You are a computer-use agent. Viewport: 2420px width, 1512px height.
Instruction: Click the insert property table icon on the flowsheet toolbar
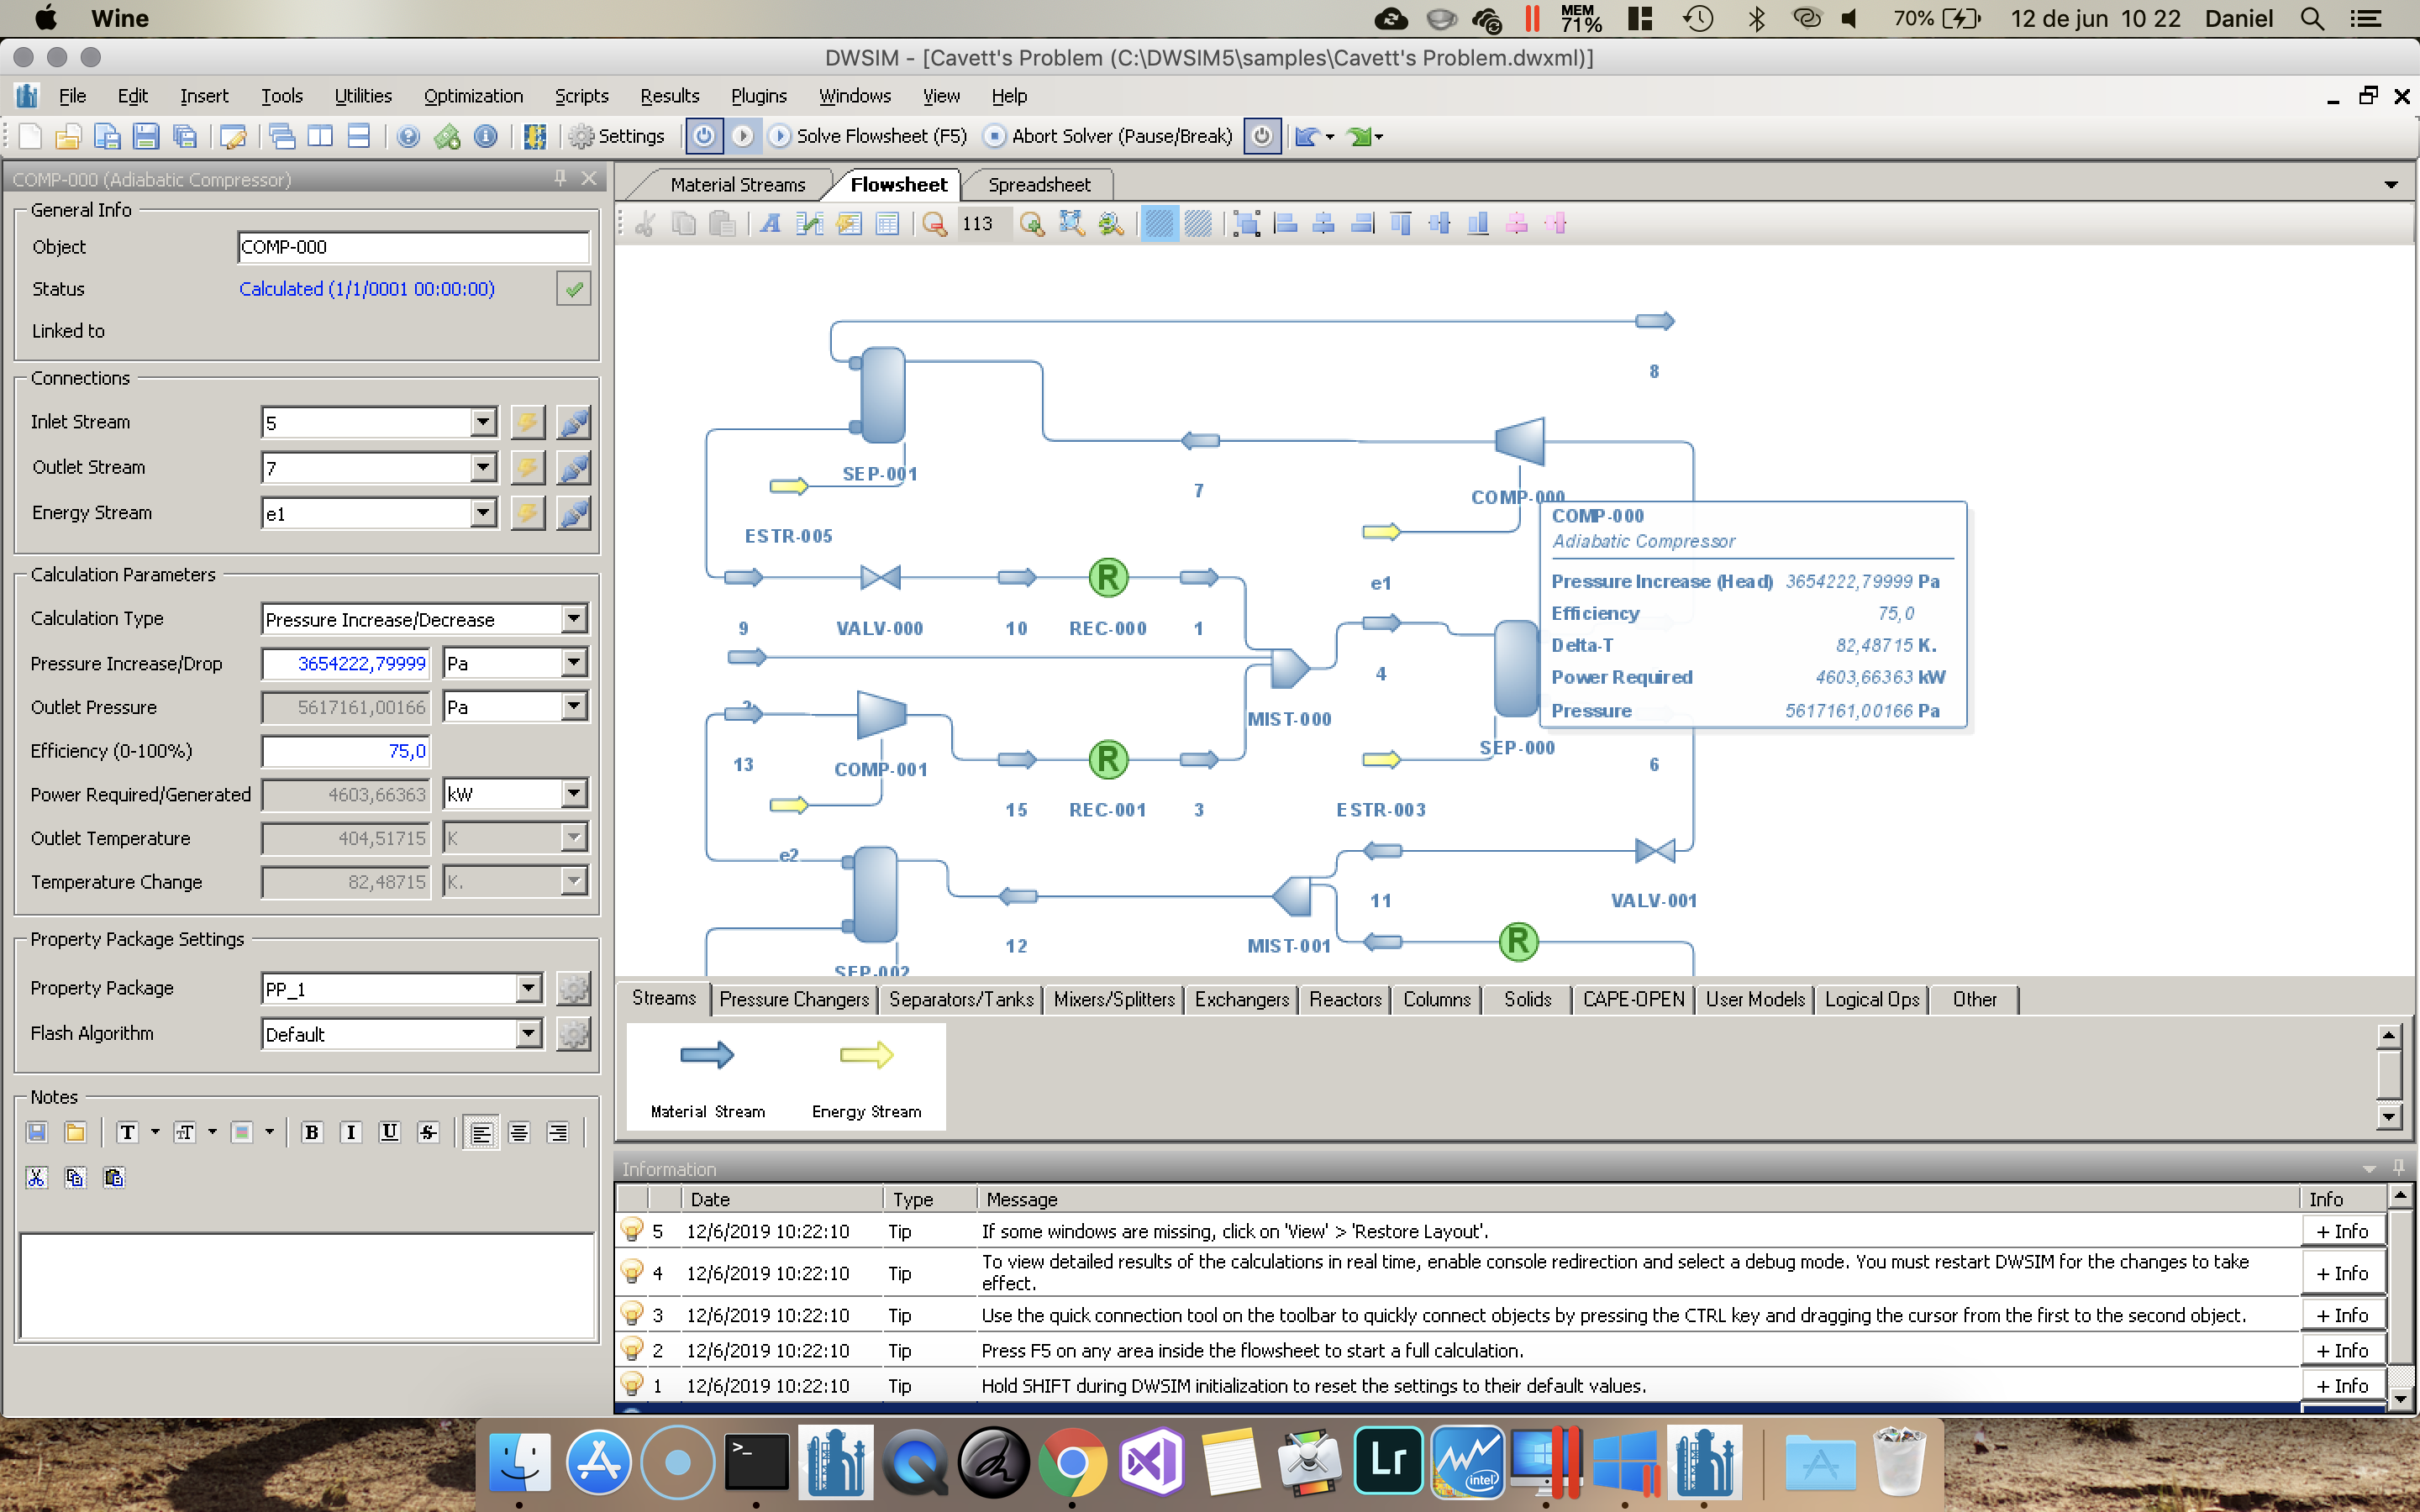(887, 224)
